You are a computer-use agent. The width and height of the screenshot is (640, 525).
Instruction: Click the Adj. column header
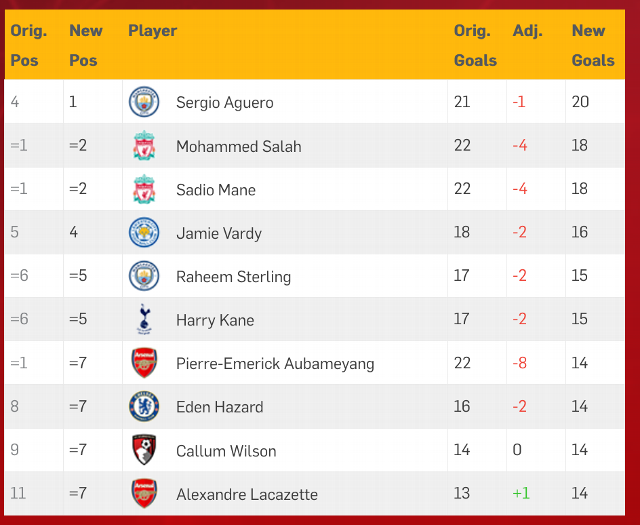[x=528, y=31]
